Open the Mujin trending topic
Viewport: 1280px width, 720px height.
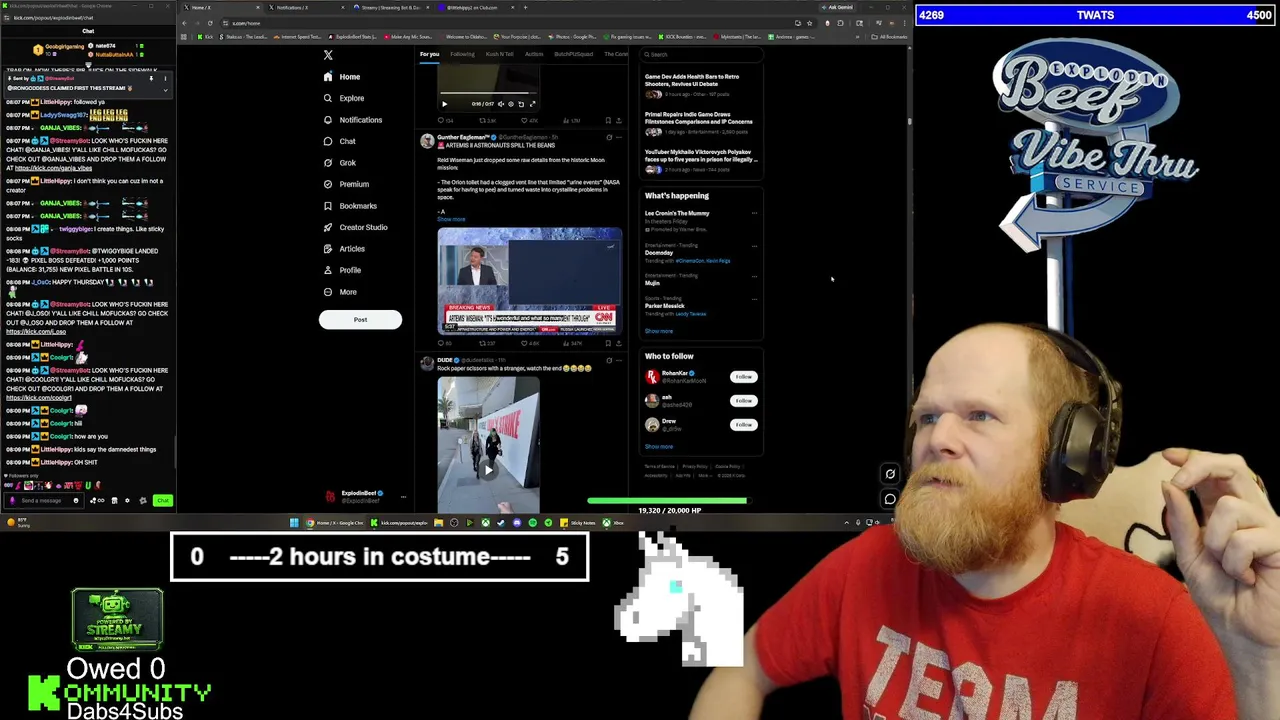tap(652, 283)
